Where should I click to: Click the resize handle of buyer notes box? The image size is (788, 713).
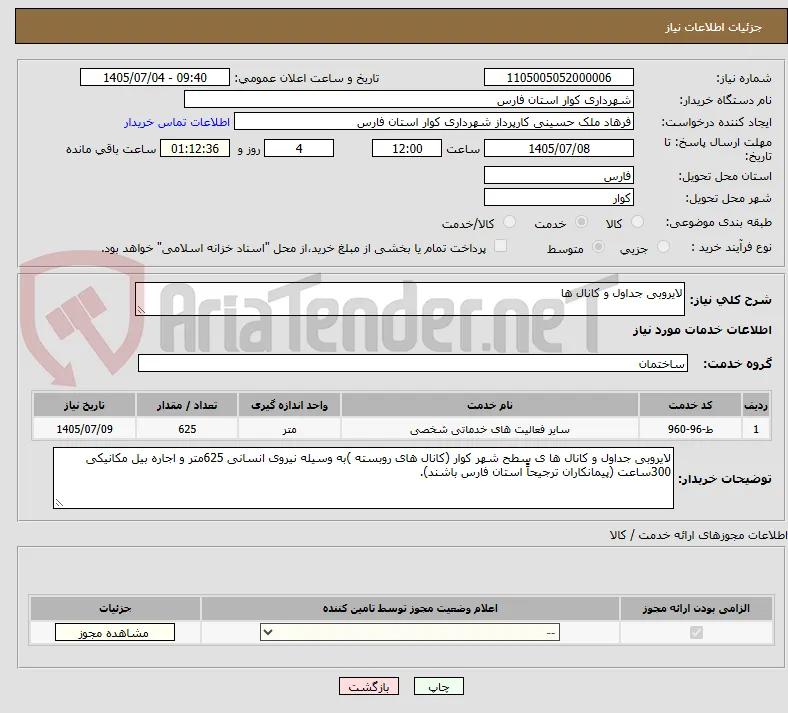(59, 502)
